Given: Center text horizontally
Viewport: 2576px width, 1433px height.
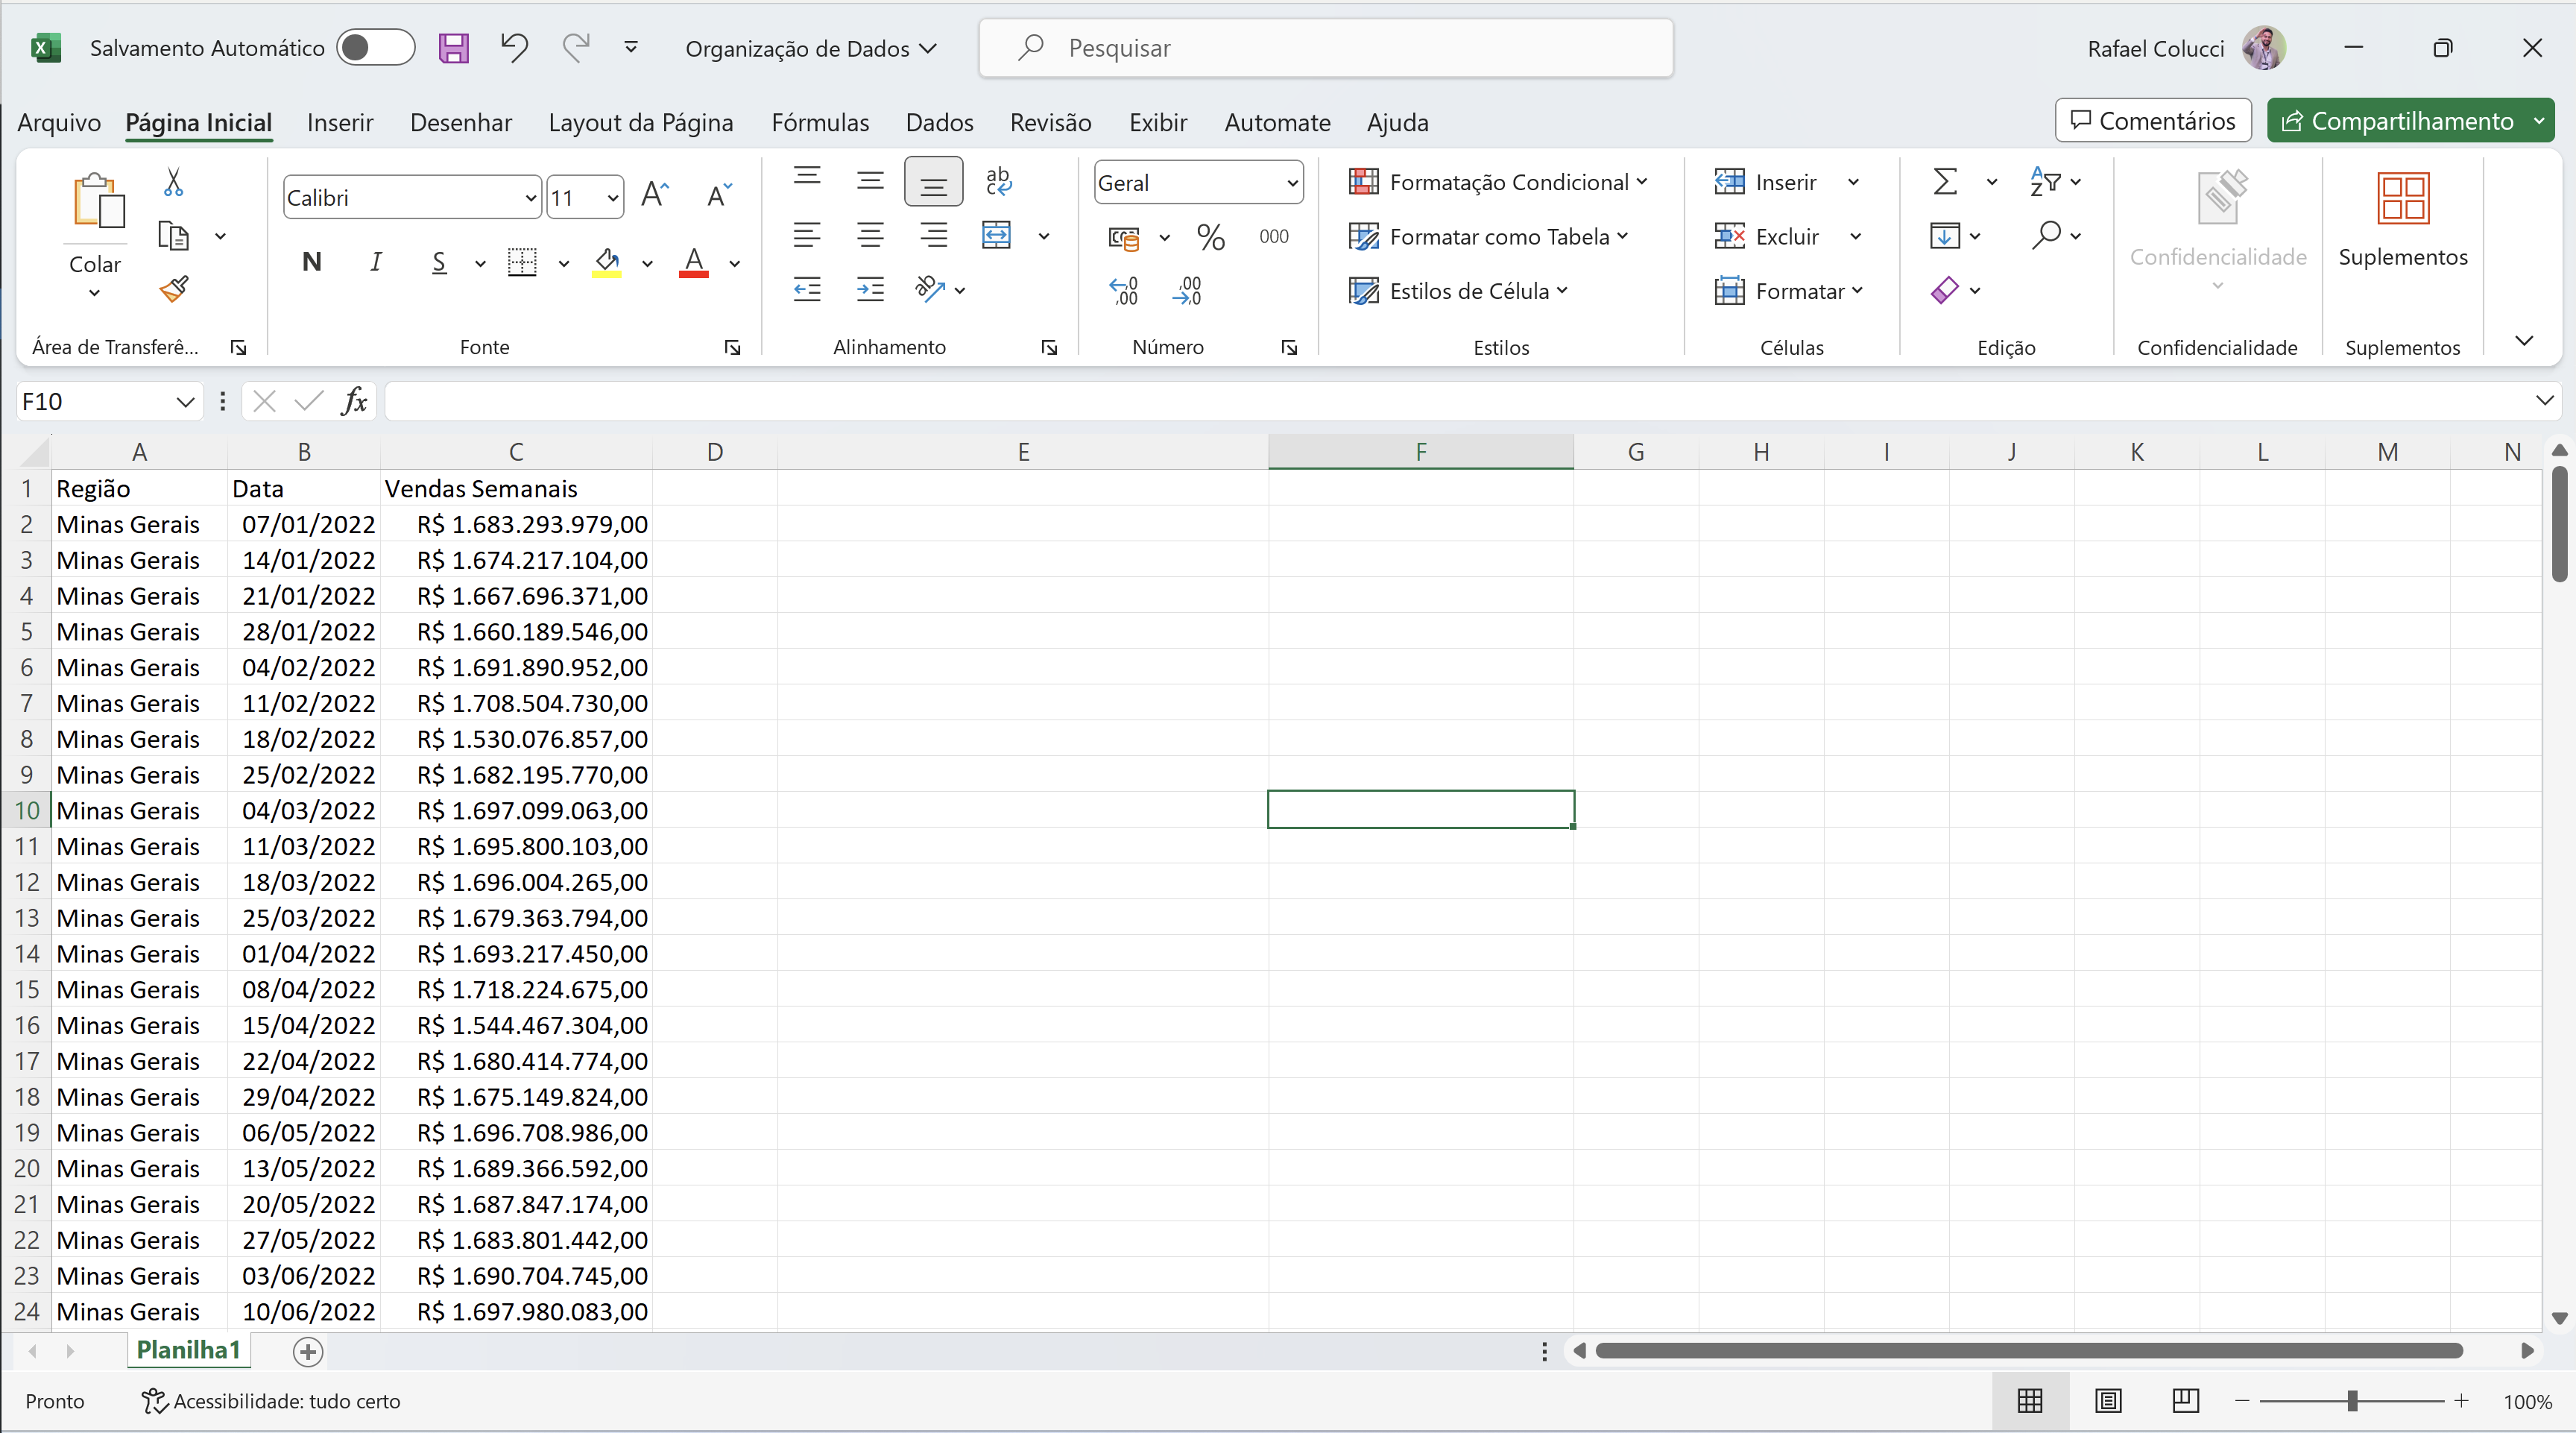Looking at the screenshot, I should pos(871,236).
